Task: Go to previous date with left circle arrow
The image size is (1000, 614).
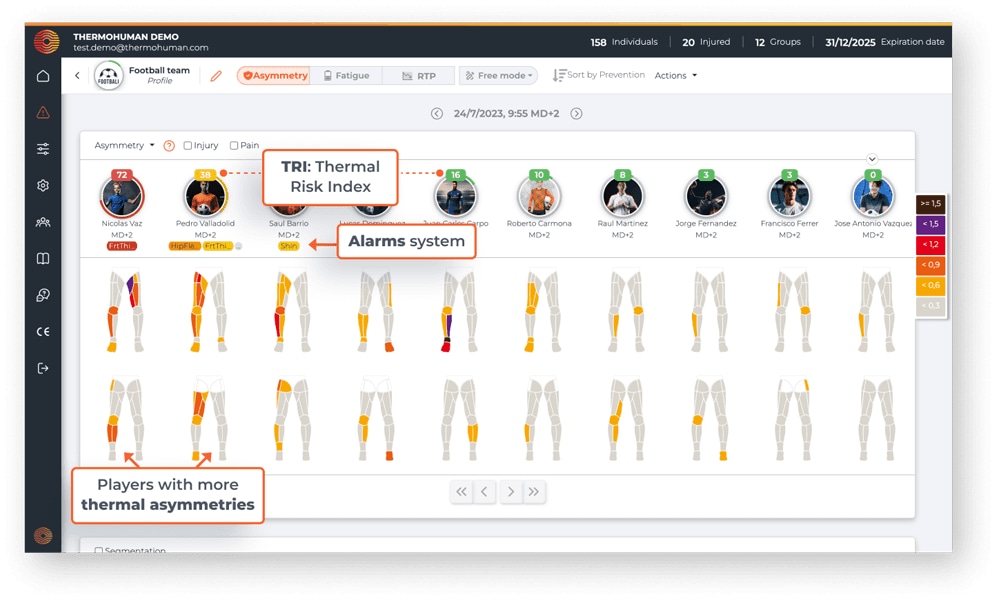Action: [x=437, y=113]
